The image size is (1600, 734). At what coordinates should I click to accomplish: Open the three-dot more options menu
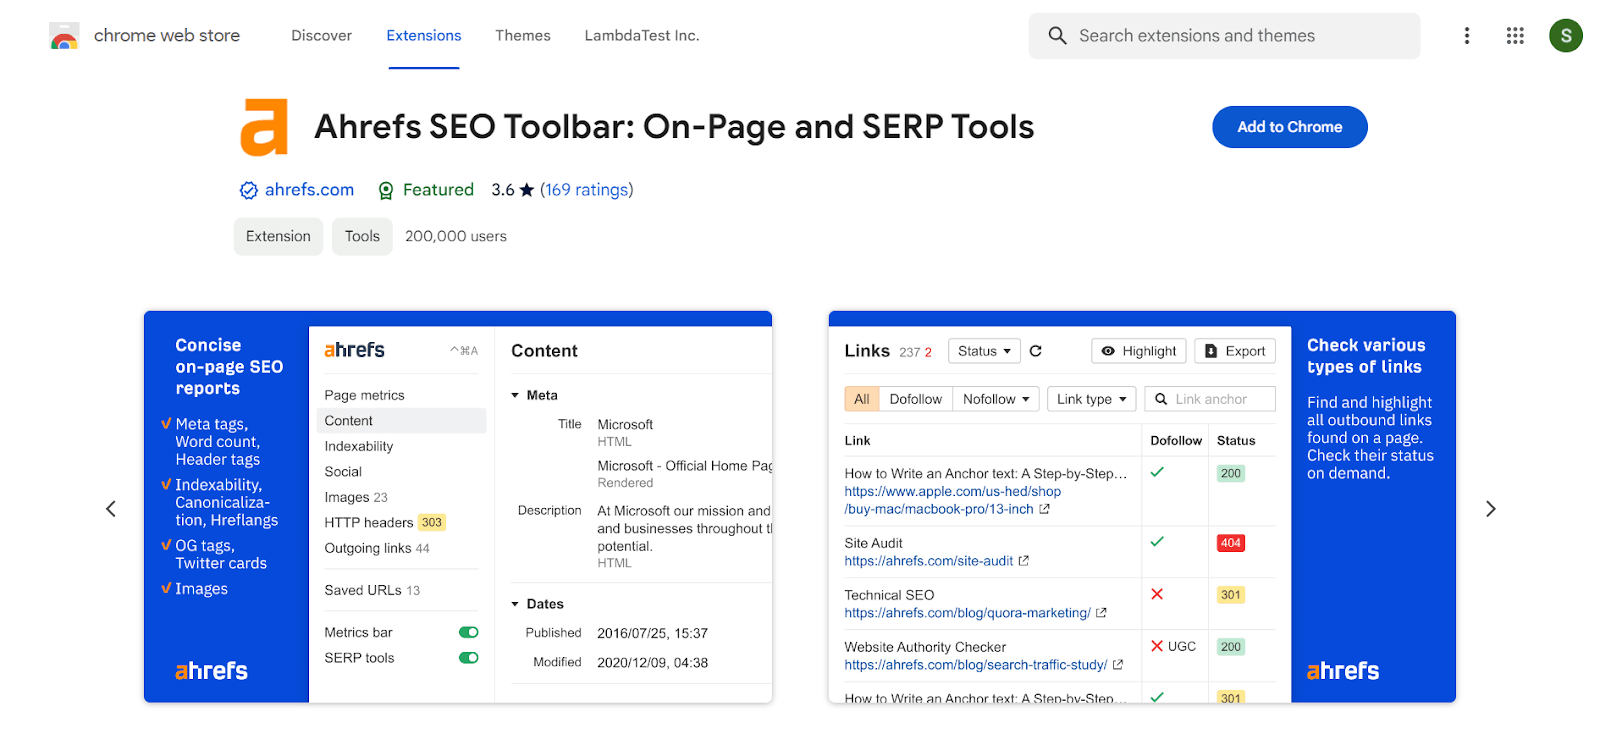[x=1467, y=36]
